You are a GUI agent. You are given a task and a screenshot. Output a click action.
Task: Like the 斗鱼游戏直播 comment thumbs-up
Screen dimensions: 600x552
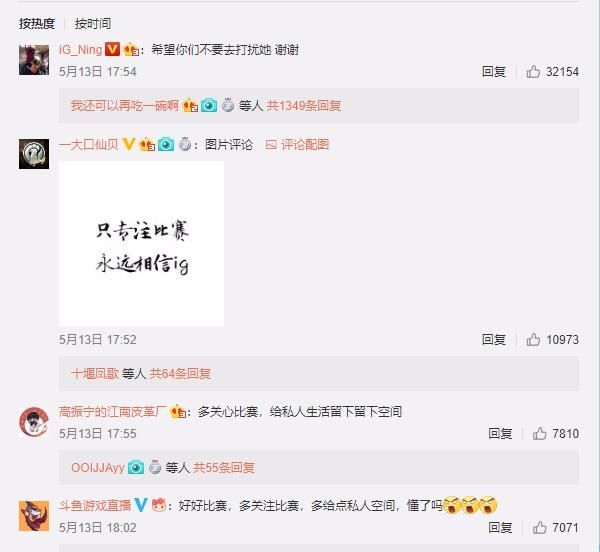click(x=540, y=528)
